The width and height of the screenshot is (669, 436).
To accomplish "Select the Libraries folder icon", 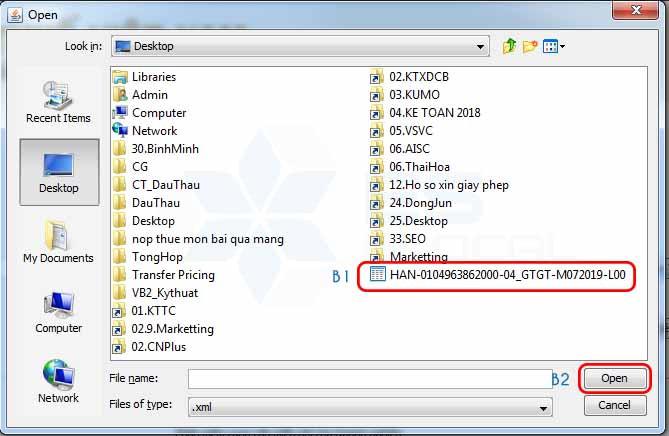I will click(x=120, y=77).
